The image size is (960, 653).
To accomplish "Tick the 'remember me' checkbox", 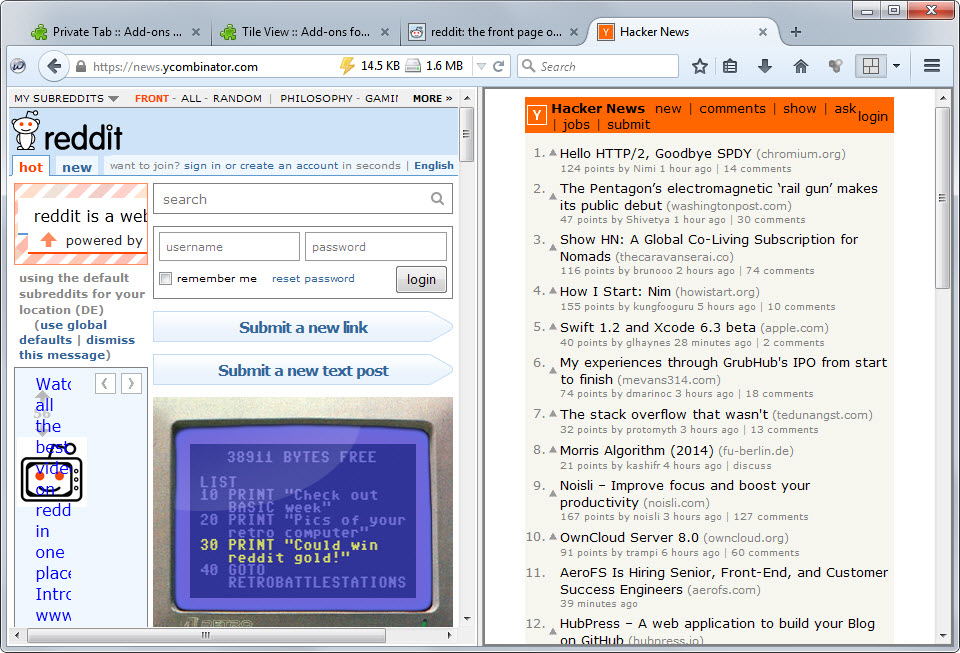I will pyautogui.click(x=166, y=278).
